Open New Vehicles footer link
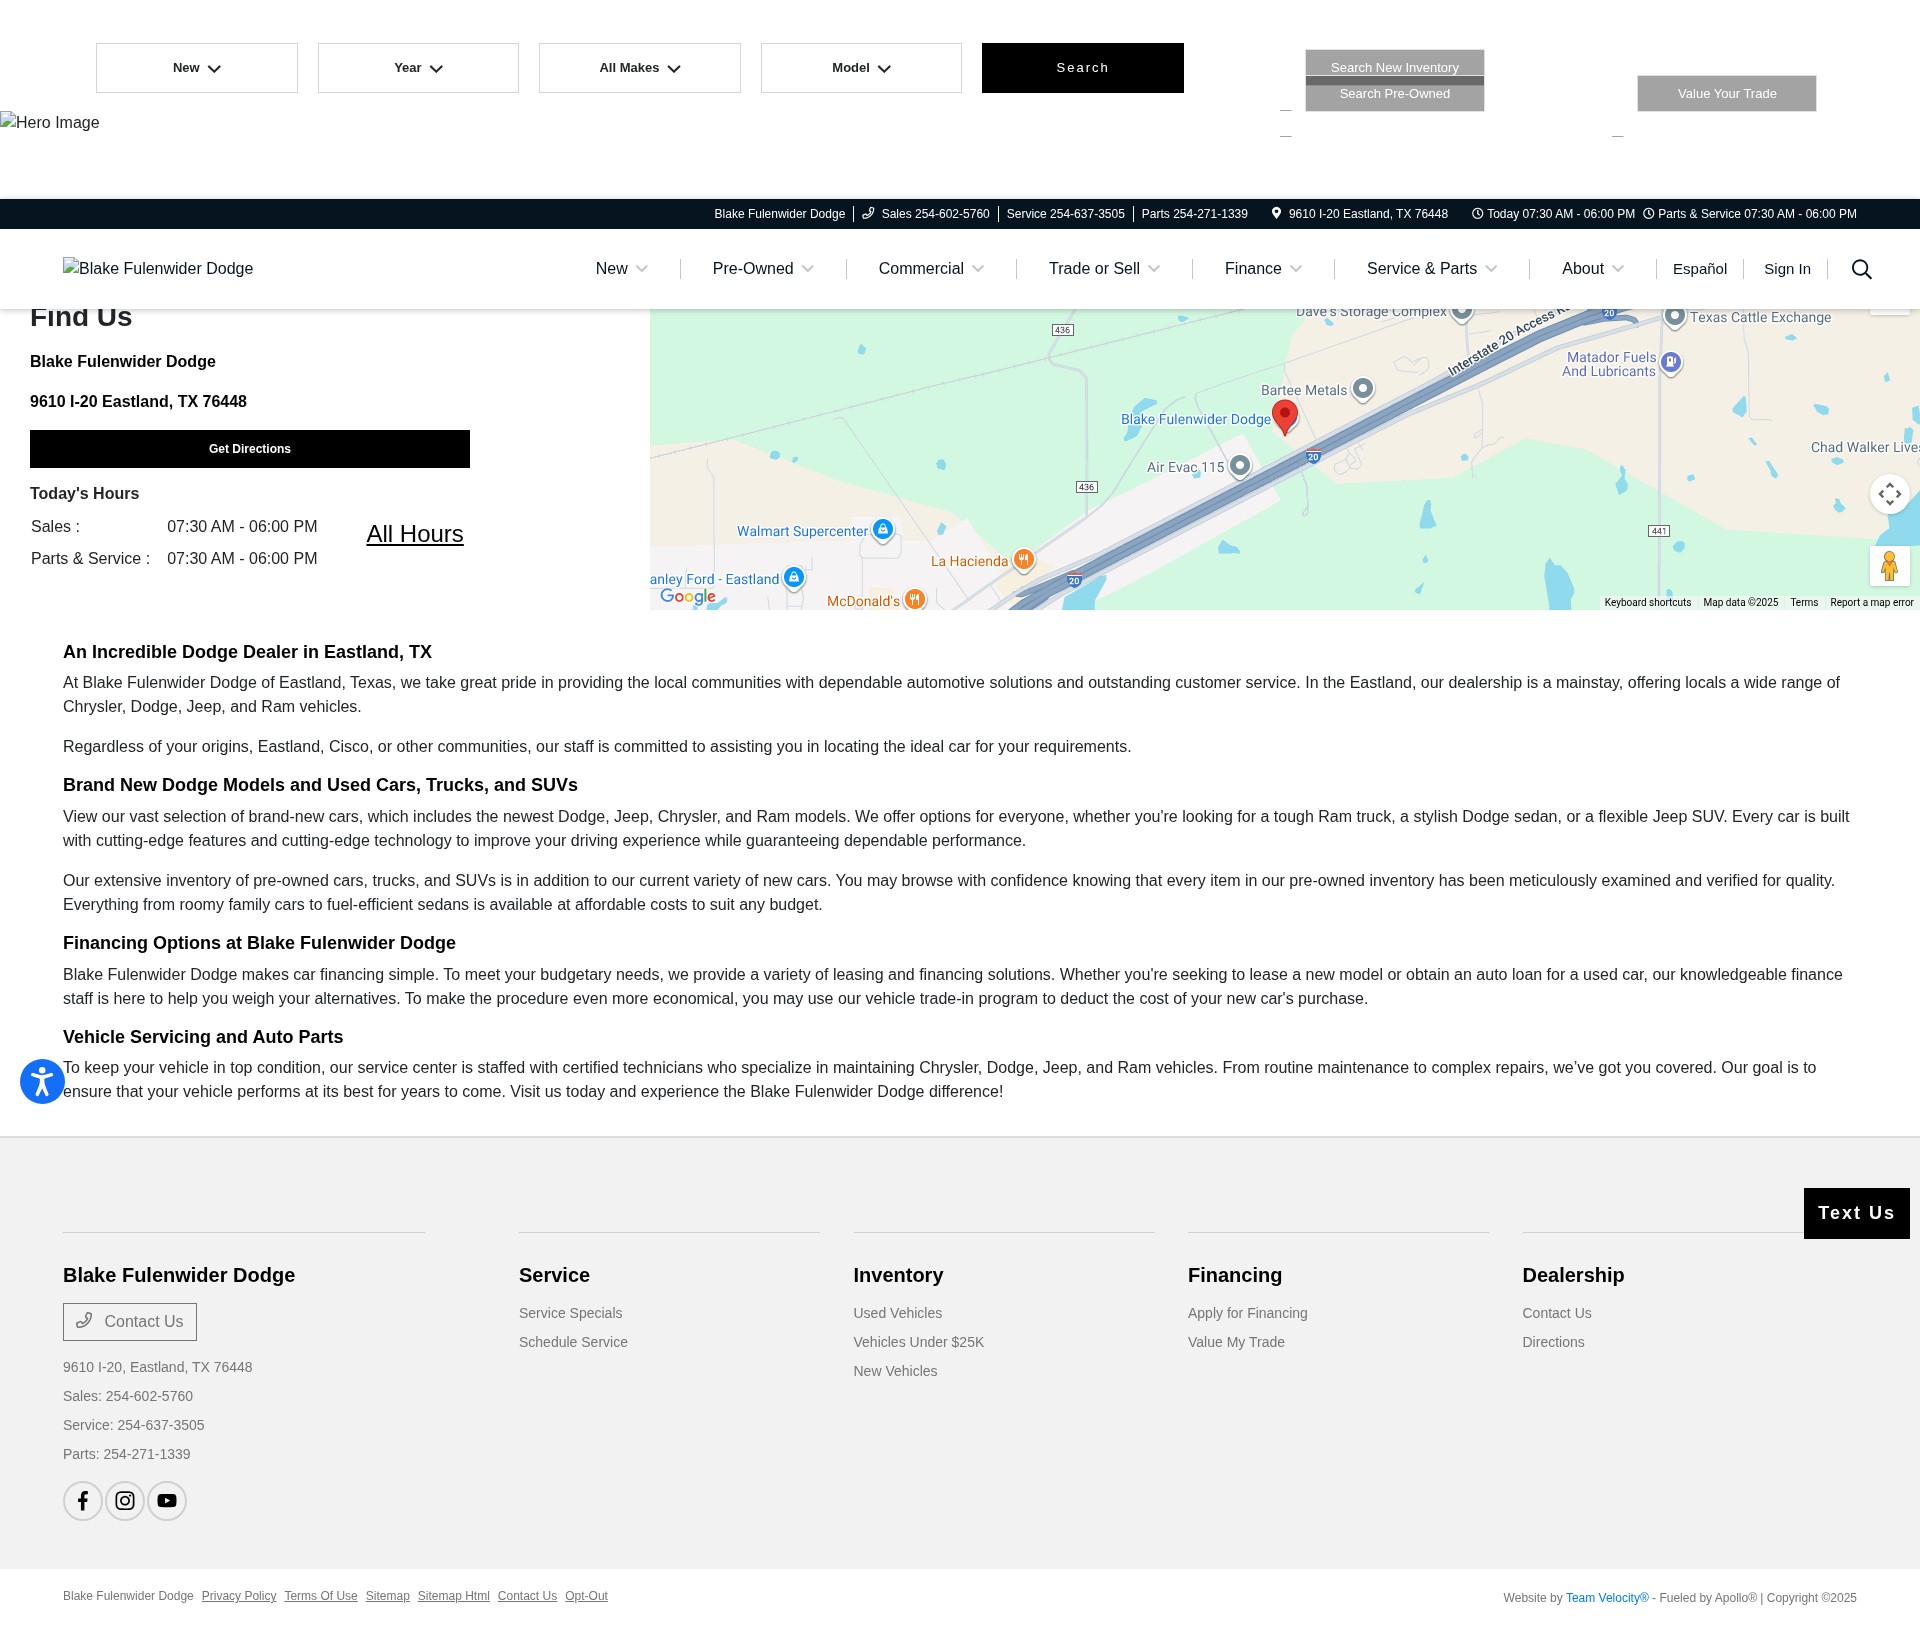This screenshot has height=1647, width=1920. (x=895, y=1371)
